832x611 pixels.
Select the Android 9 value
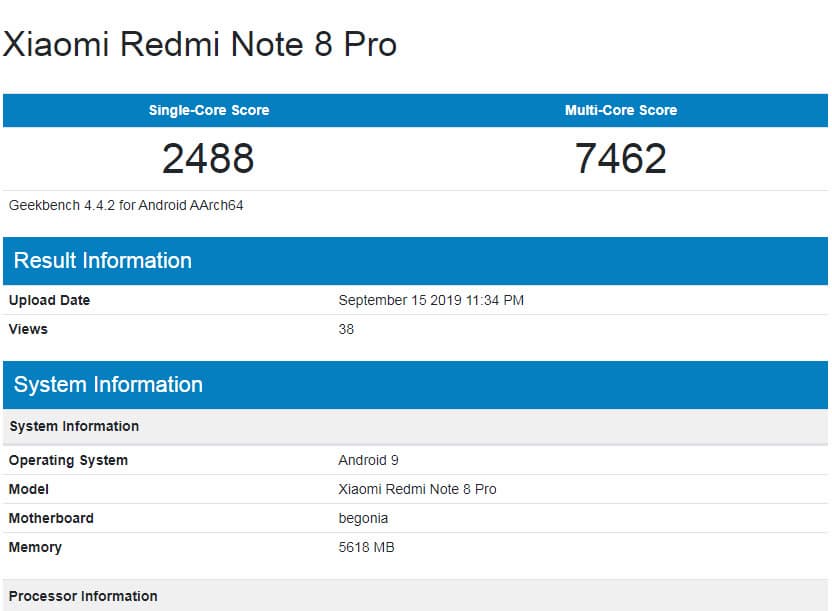(x=368, y=460)
